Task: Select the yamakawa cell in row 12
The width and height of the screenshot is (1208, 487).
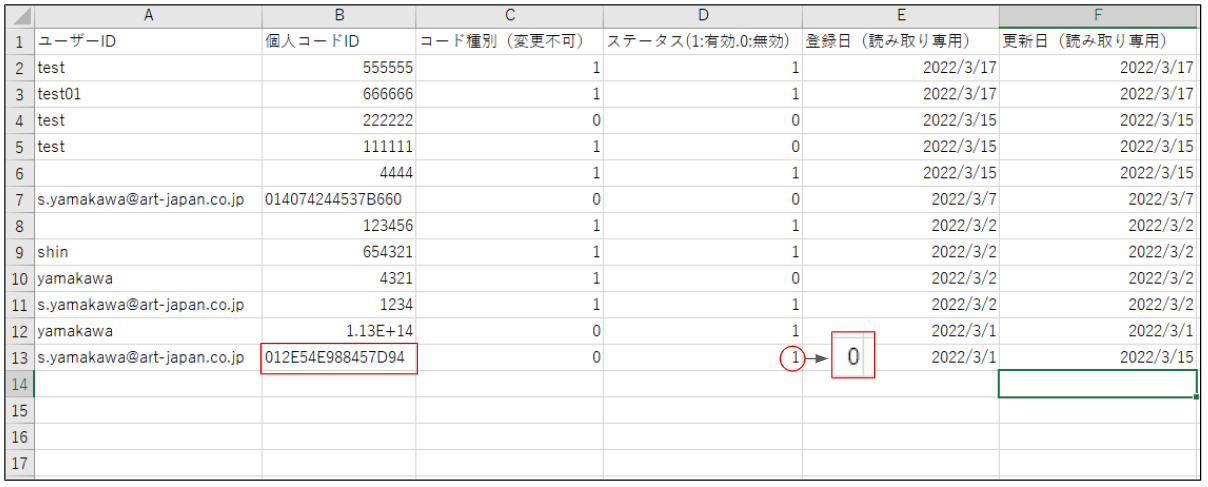Action: [x=148, y=331]
